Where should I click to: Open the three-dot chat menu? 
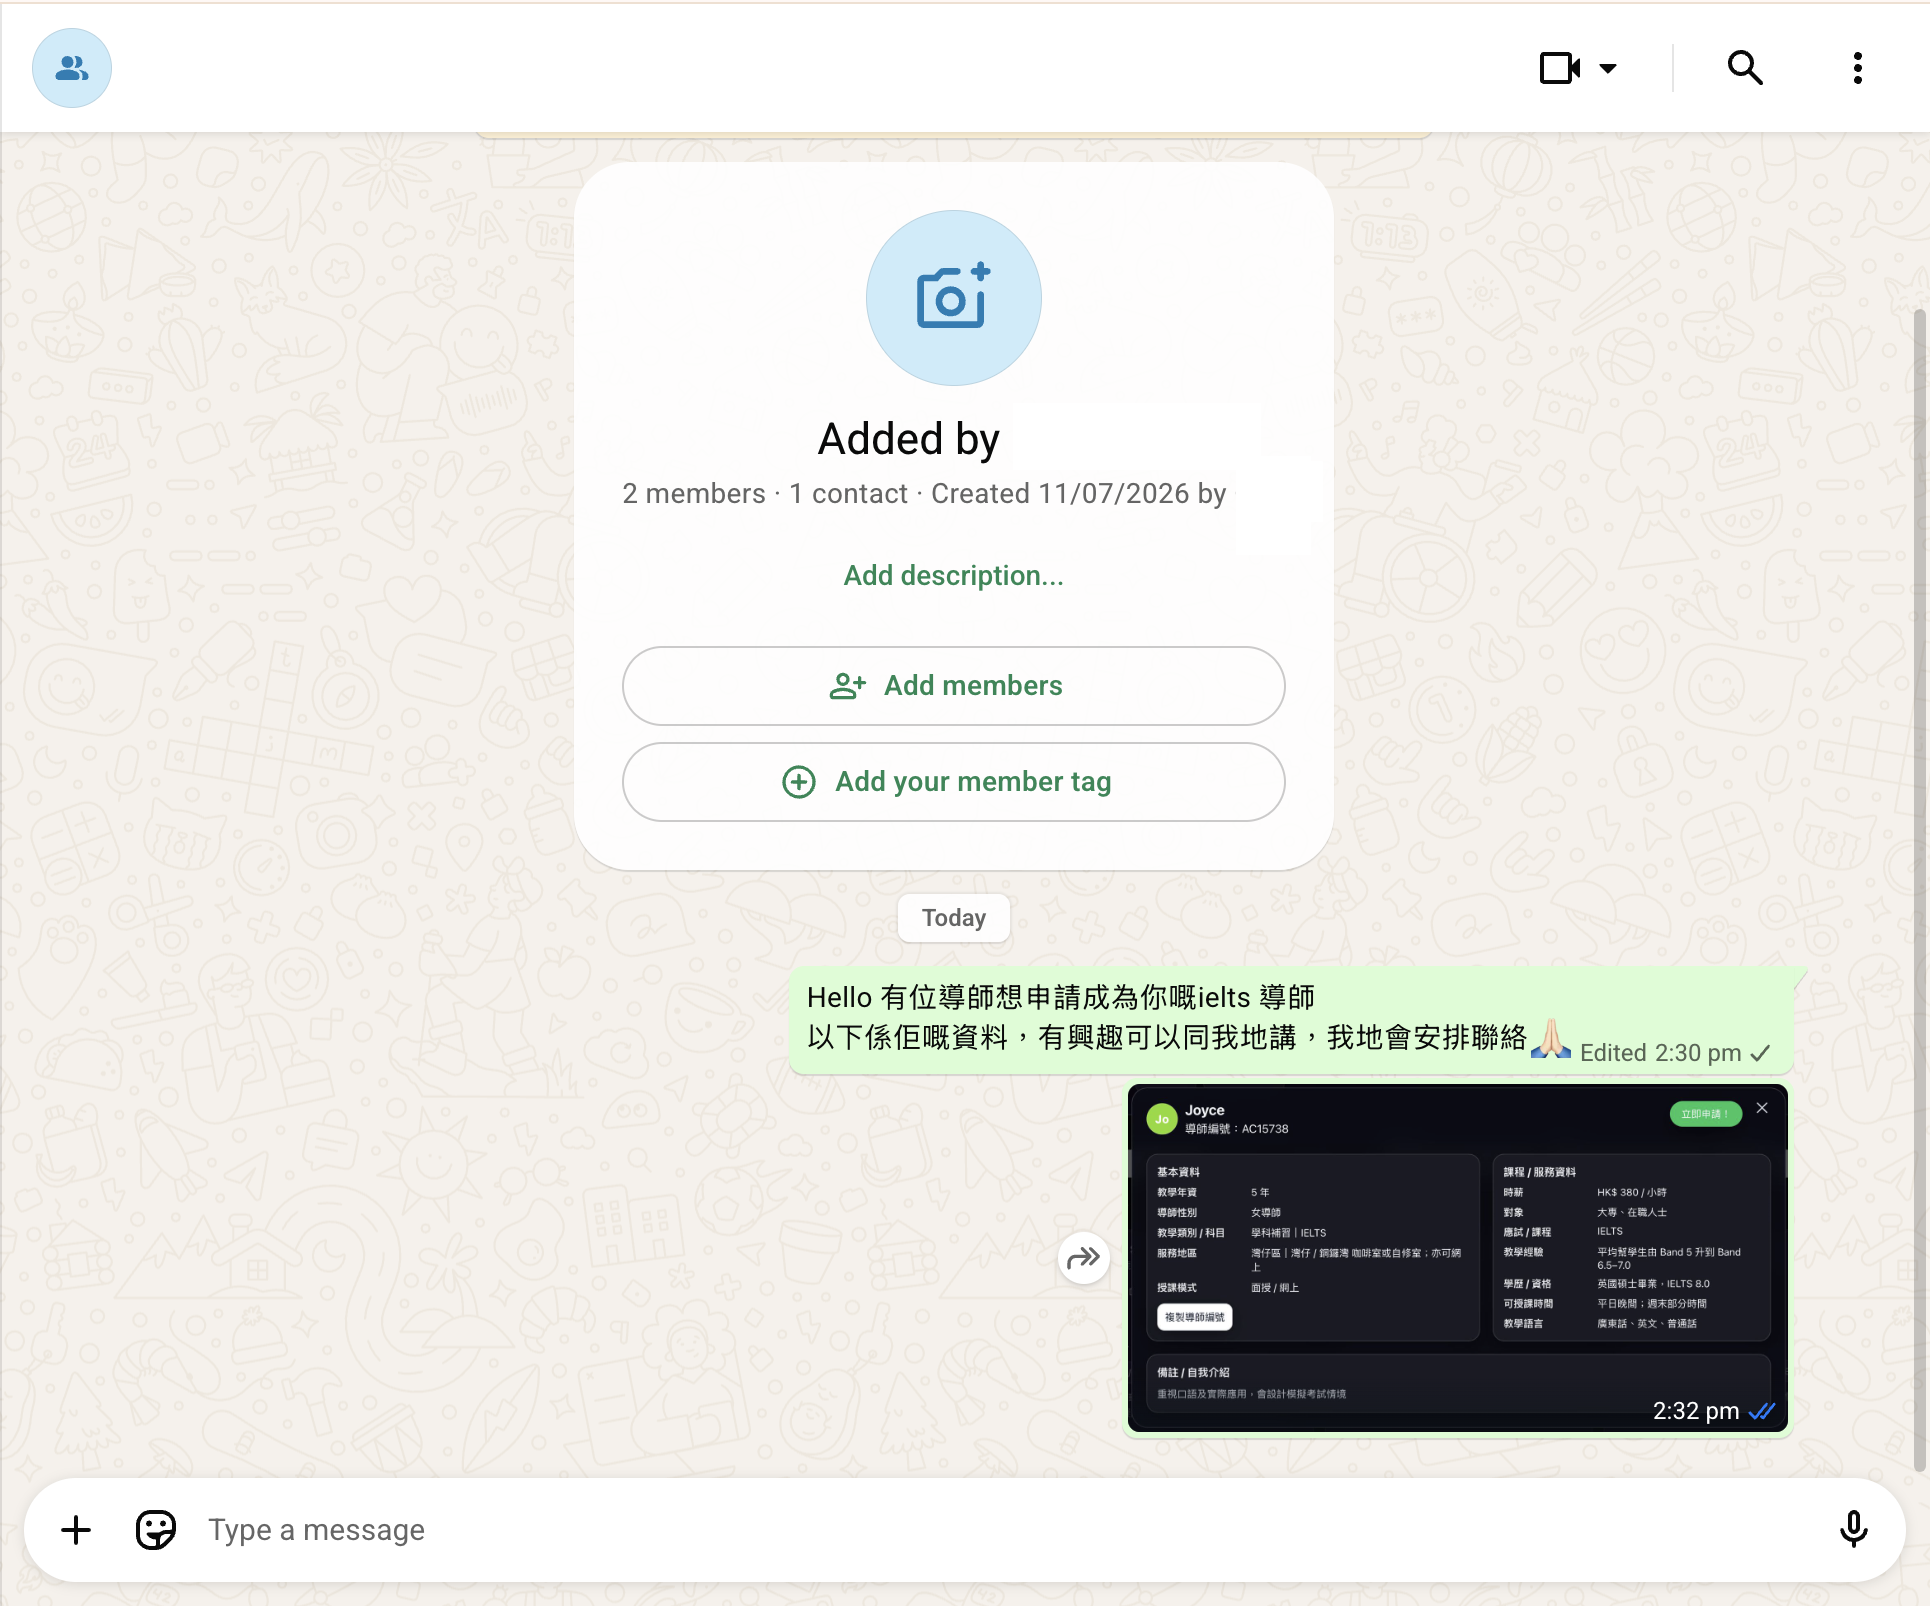1857,68
